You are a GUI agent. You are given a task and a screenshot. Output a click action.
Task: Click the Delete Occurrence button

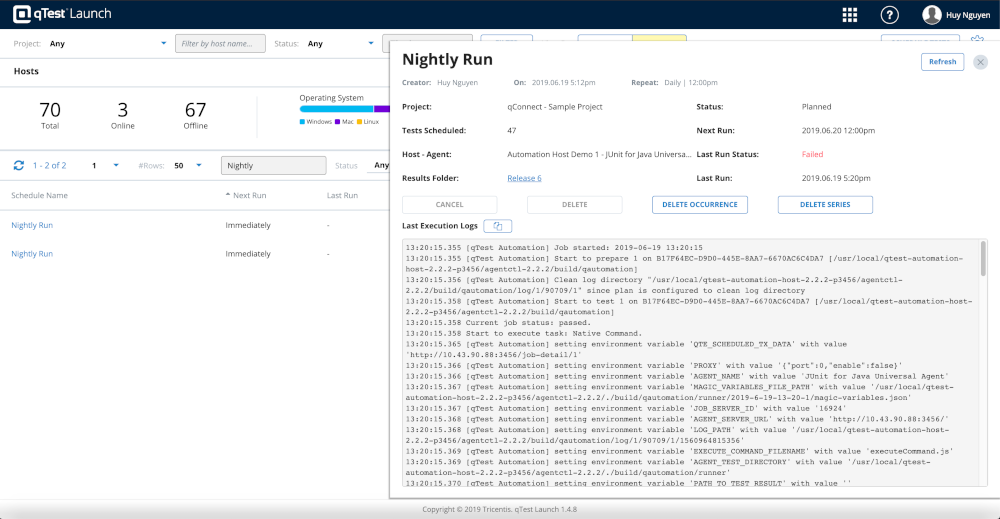click(699, 204)
